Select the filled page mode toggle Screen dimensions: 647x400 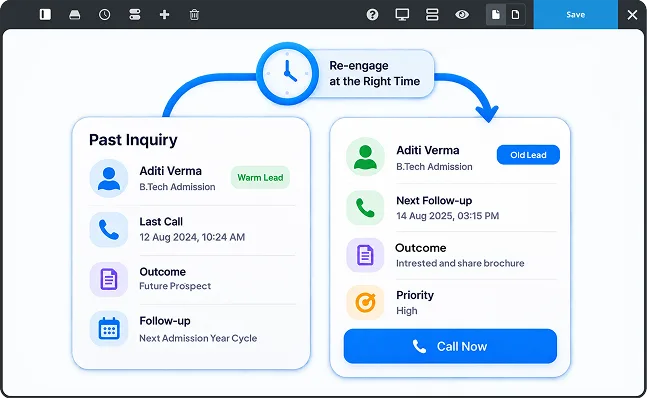[496, 15]
